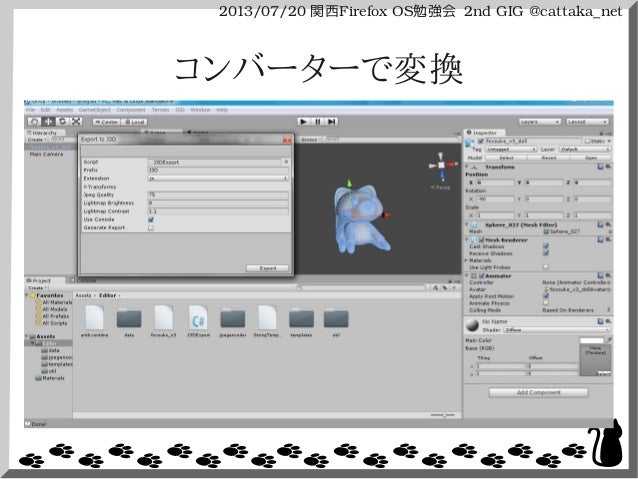Click the Export button

click(267, 268)
